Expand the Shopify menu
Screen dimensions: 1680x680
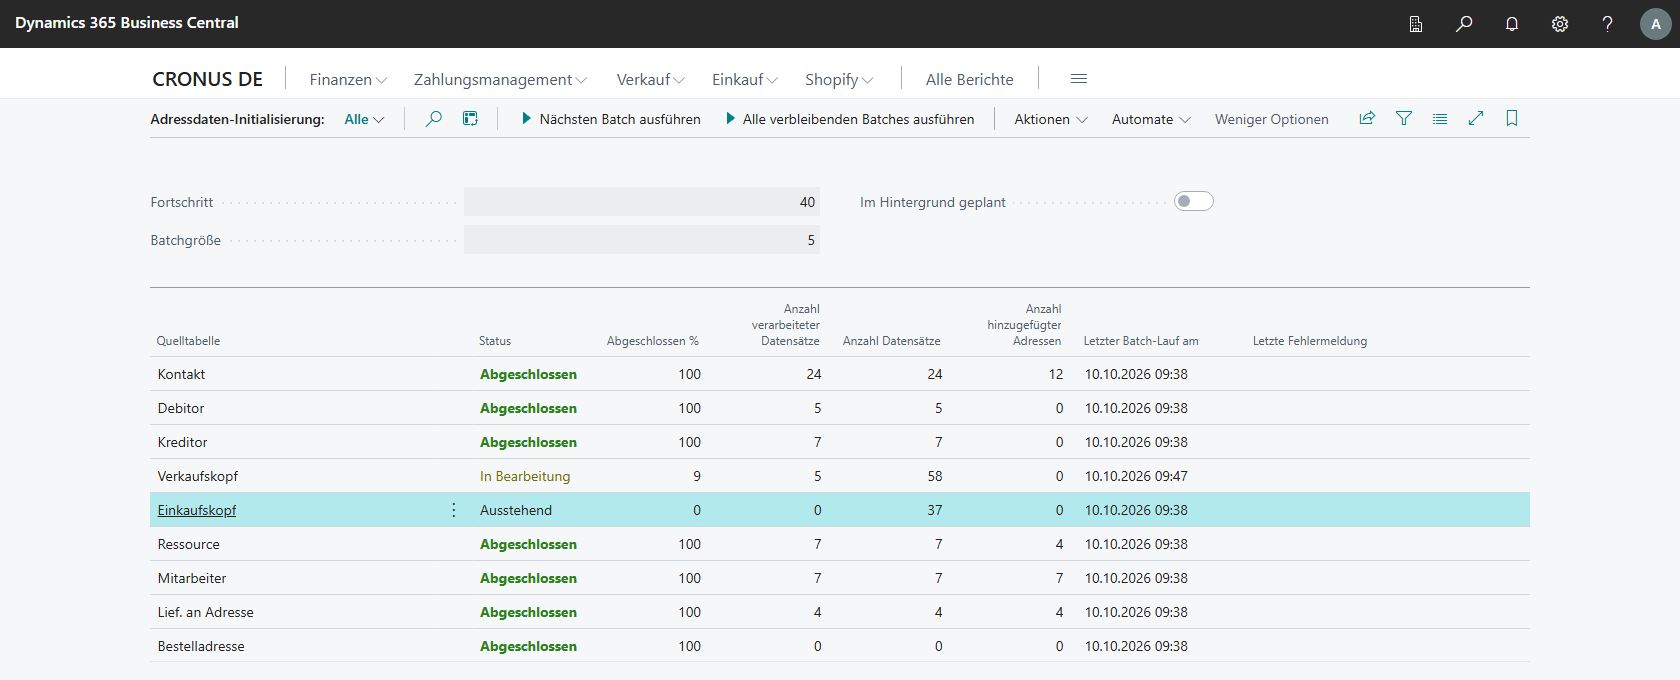pos(840,80)
